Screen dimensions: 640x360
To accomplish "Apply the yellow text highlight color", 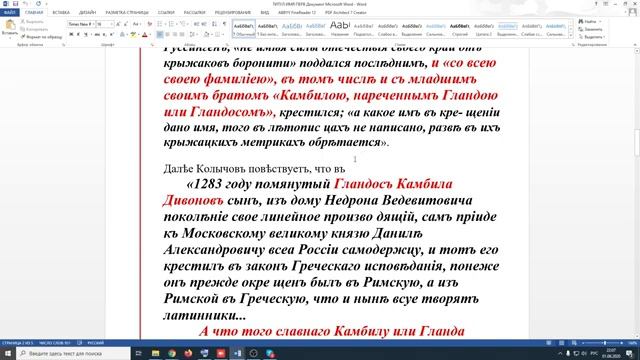I will pyautogui.click(x=133, y=35).
